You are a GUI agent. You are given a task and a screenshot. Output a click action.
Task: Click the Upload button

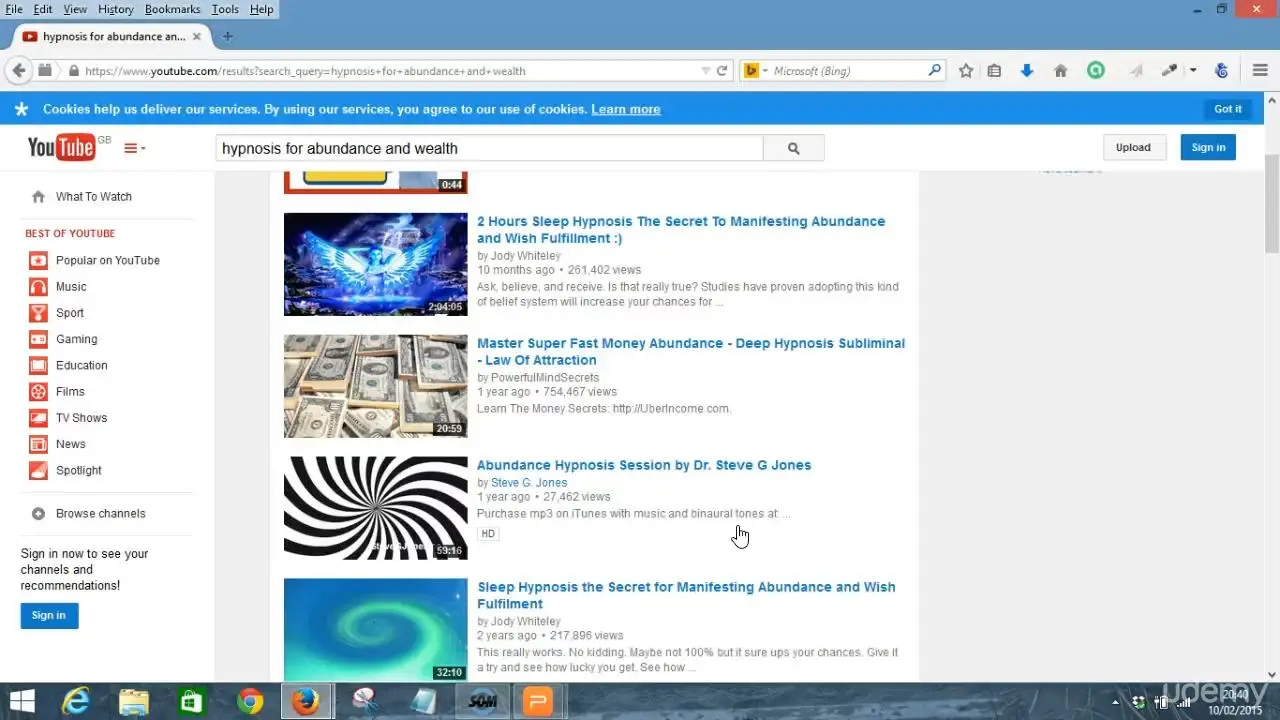point(1133,147)
